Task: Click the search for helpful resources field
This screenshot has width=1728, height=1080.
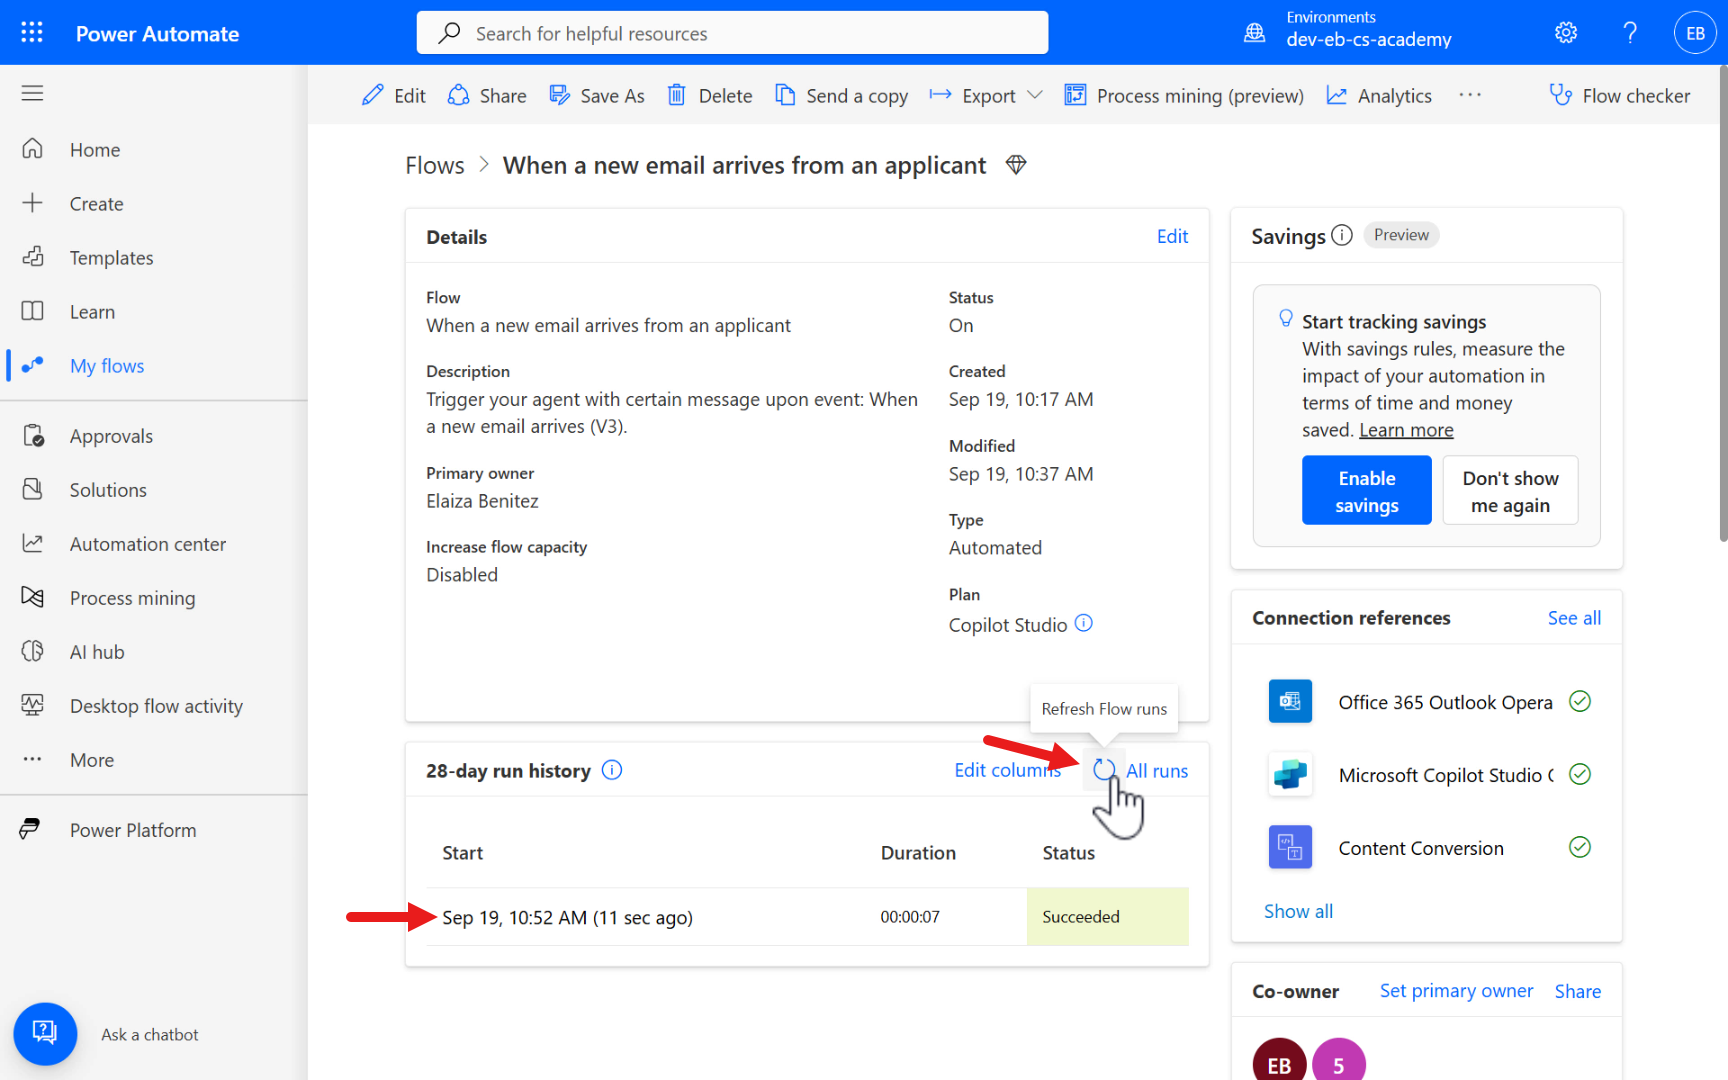Action: pyautogui.click(x=732, y=33)
